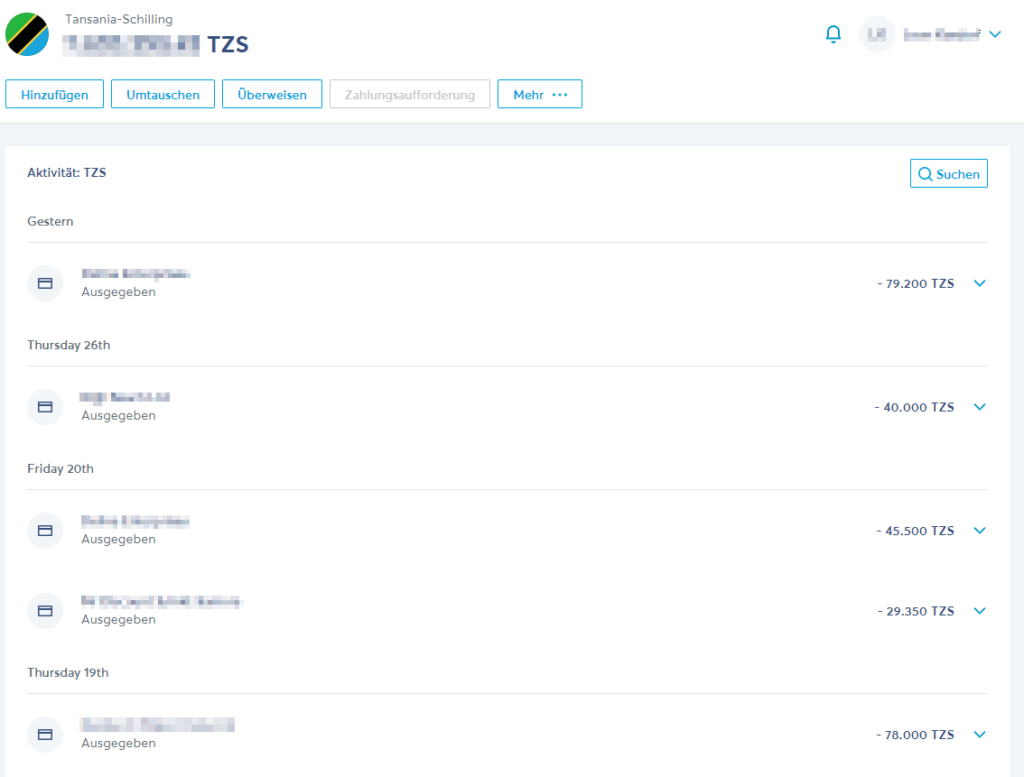Click the Zahlungsaufforderung button
The width and height of the screenshot is (1024, 777).
coord(409,94)
